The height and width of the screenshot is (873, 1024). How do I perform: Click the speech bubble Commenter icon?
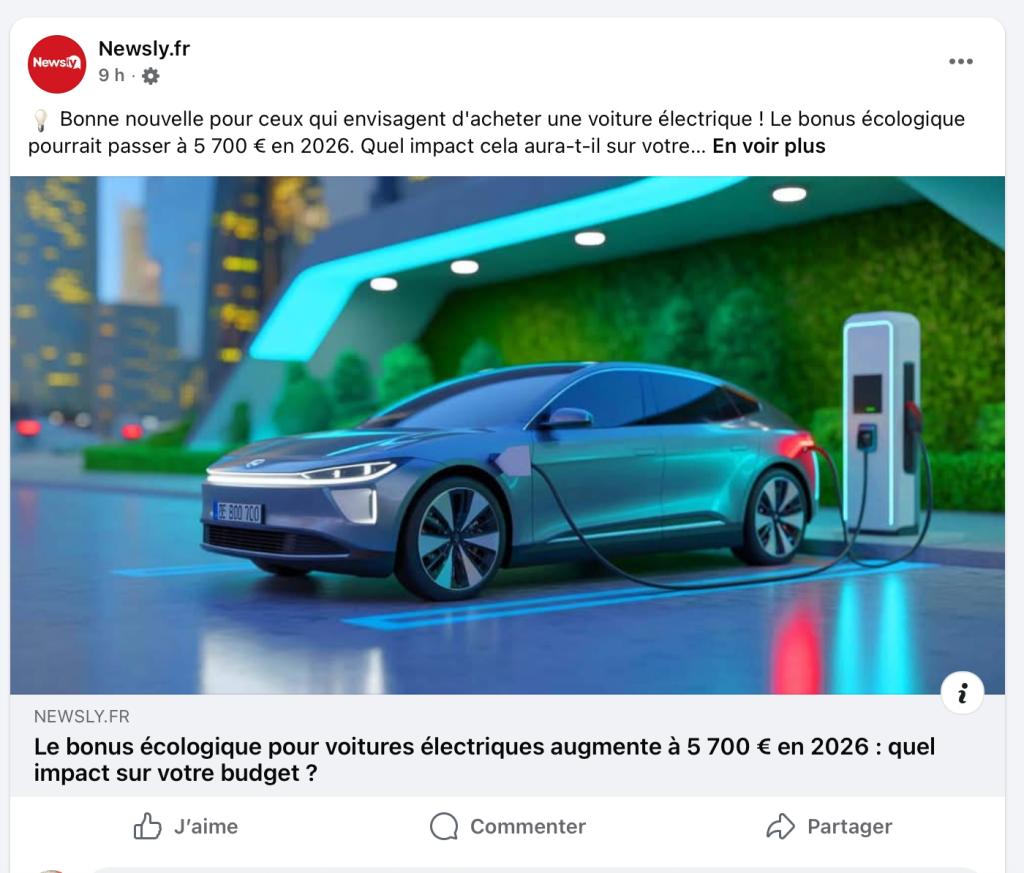coord(444,826)
